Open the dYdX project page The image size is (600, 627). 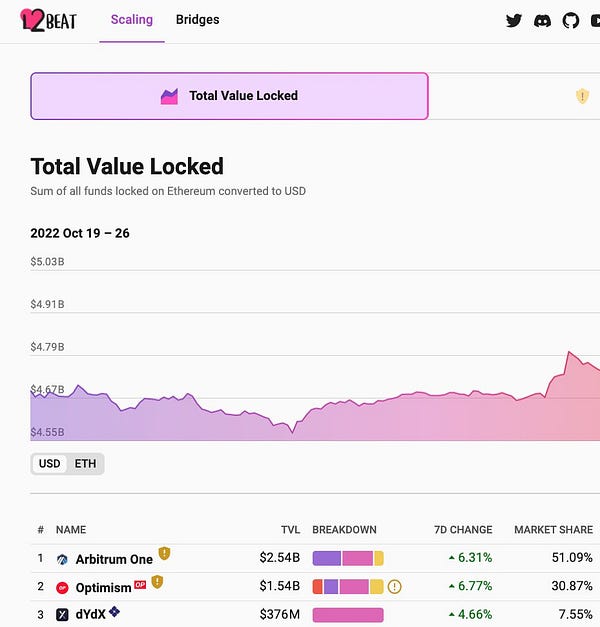click(90, 614)
